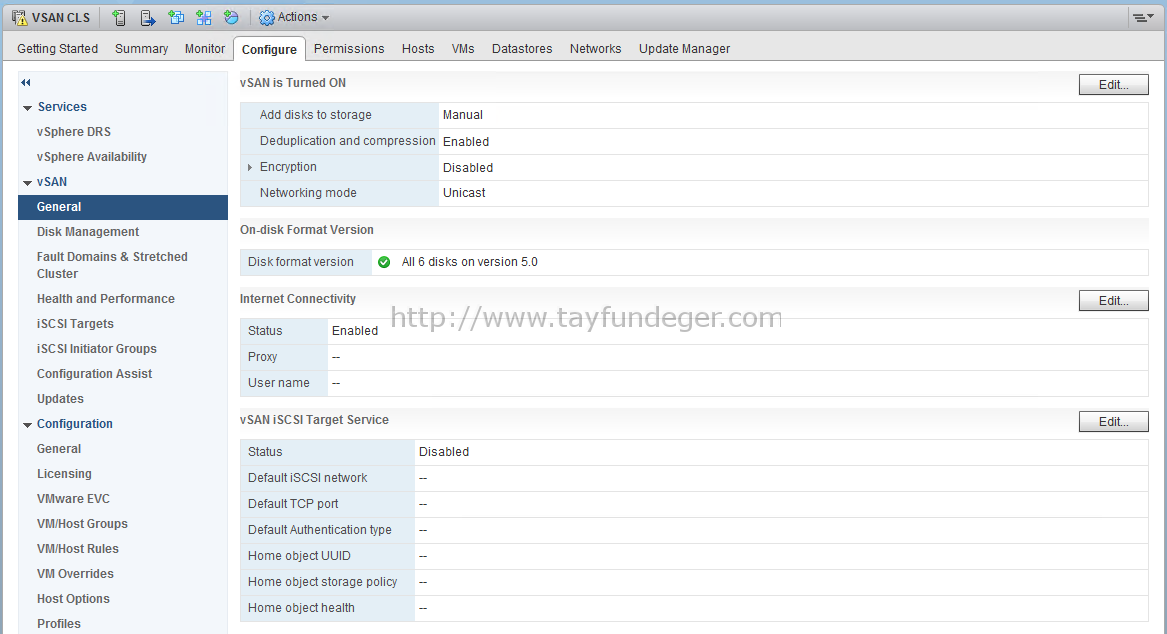Collapse the Configuration tree section

coord(28,425)
